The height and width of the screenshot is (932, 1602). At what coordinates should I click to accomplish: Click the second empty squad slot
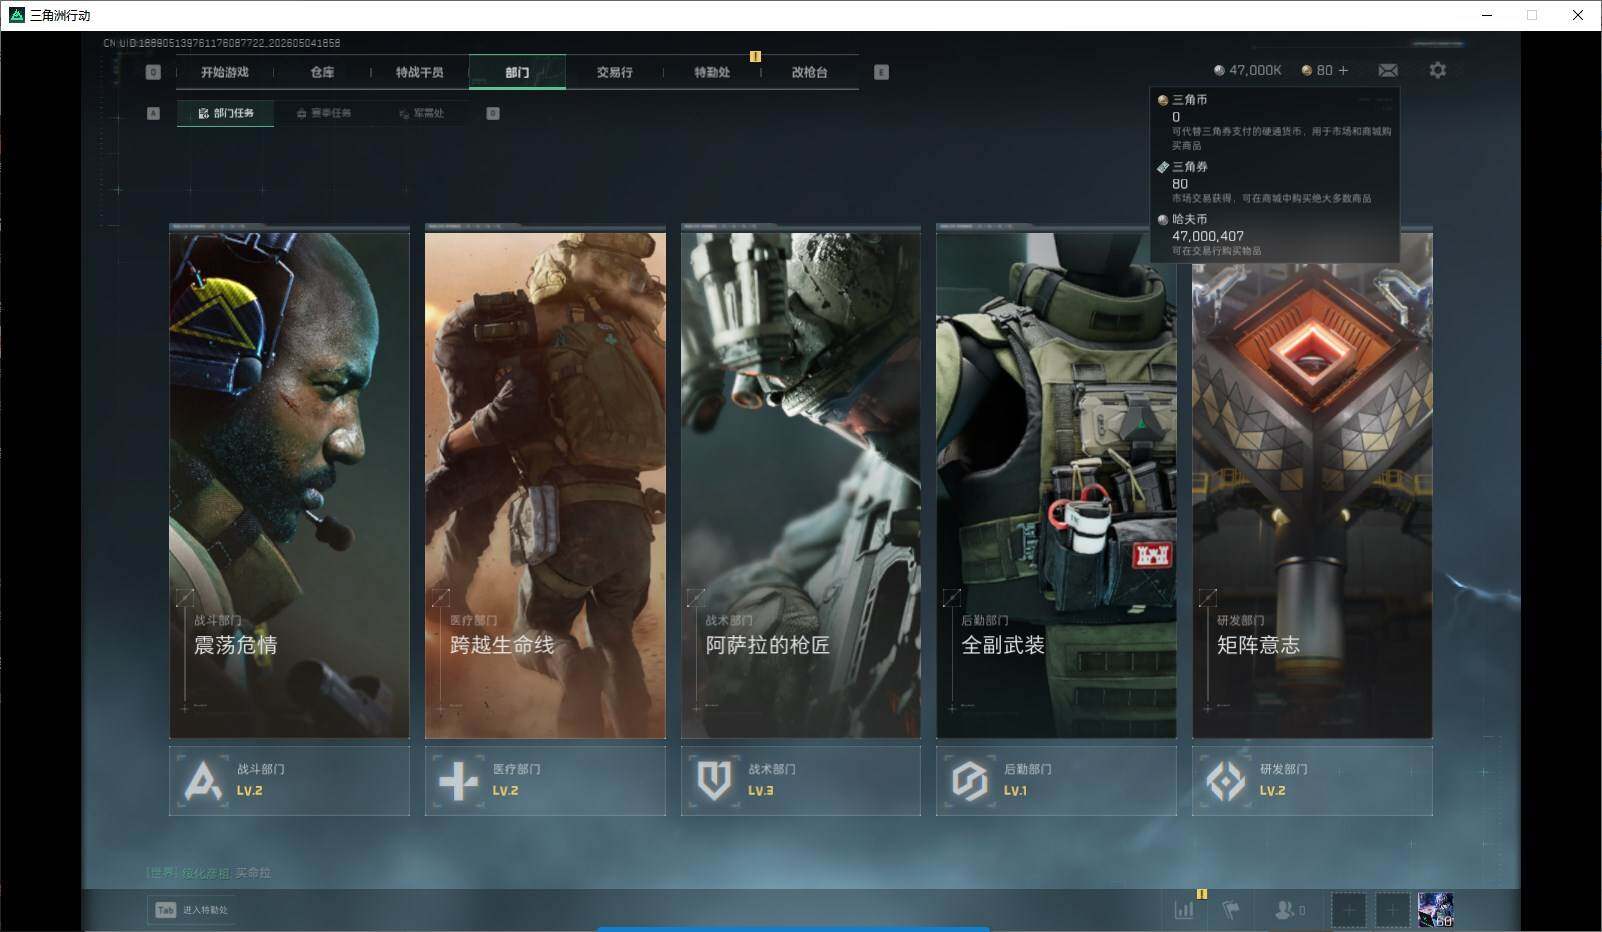[x=1392, y=910]
